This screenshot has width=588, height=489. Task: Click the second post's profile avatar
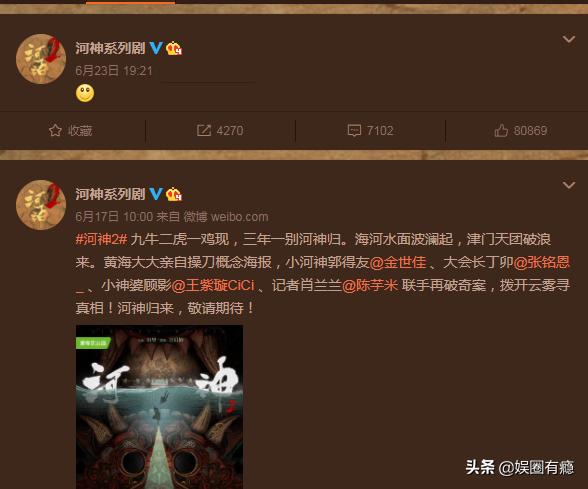pos(41,205)
